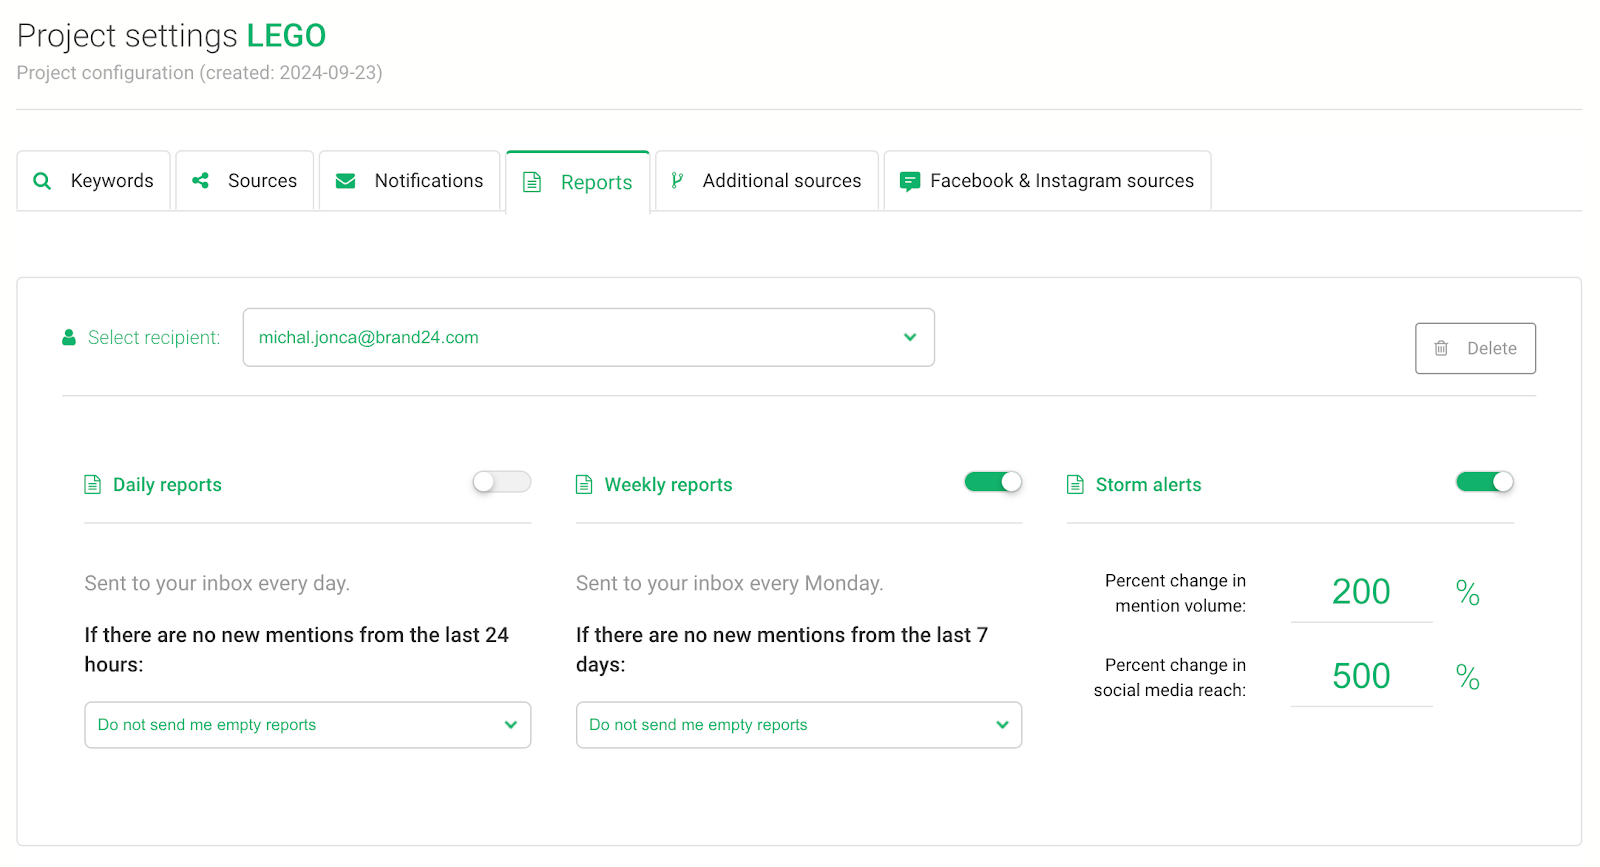Click the document icon on Reports tab
The width and height of the screenshot is (1600, 867).
532,182
